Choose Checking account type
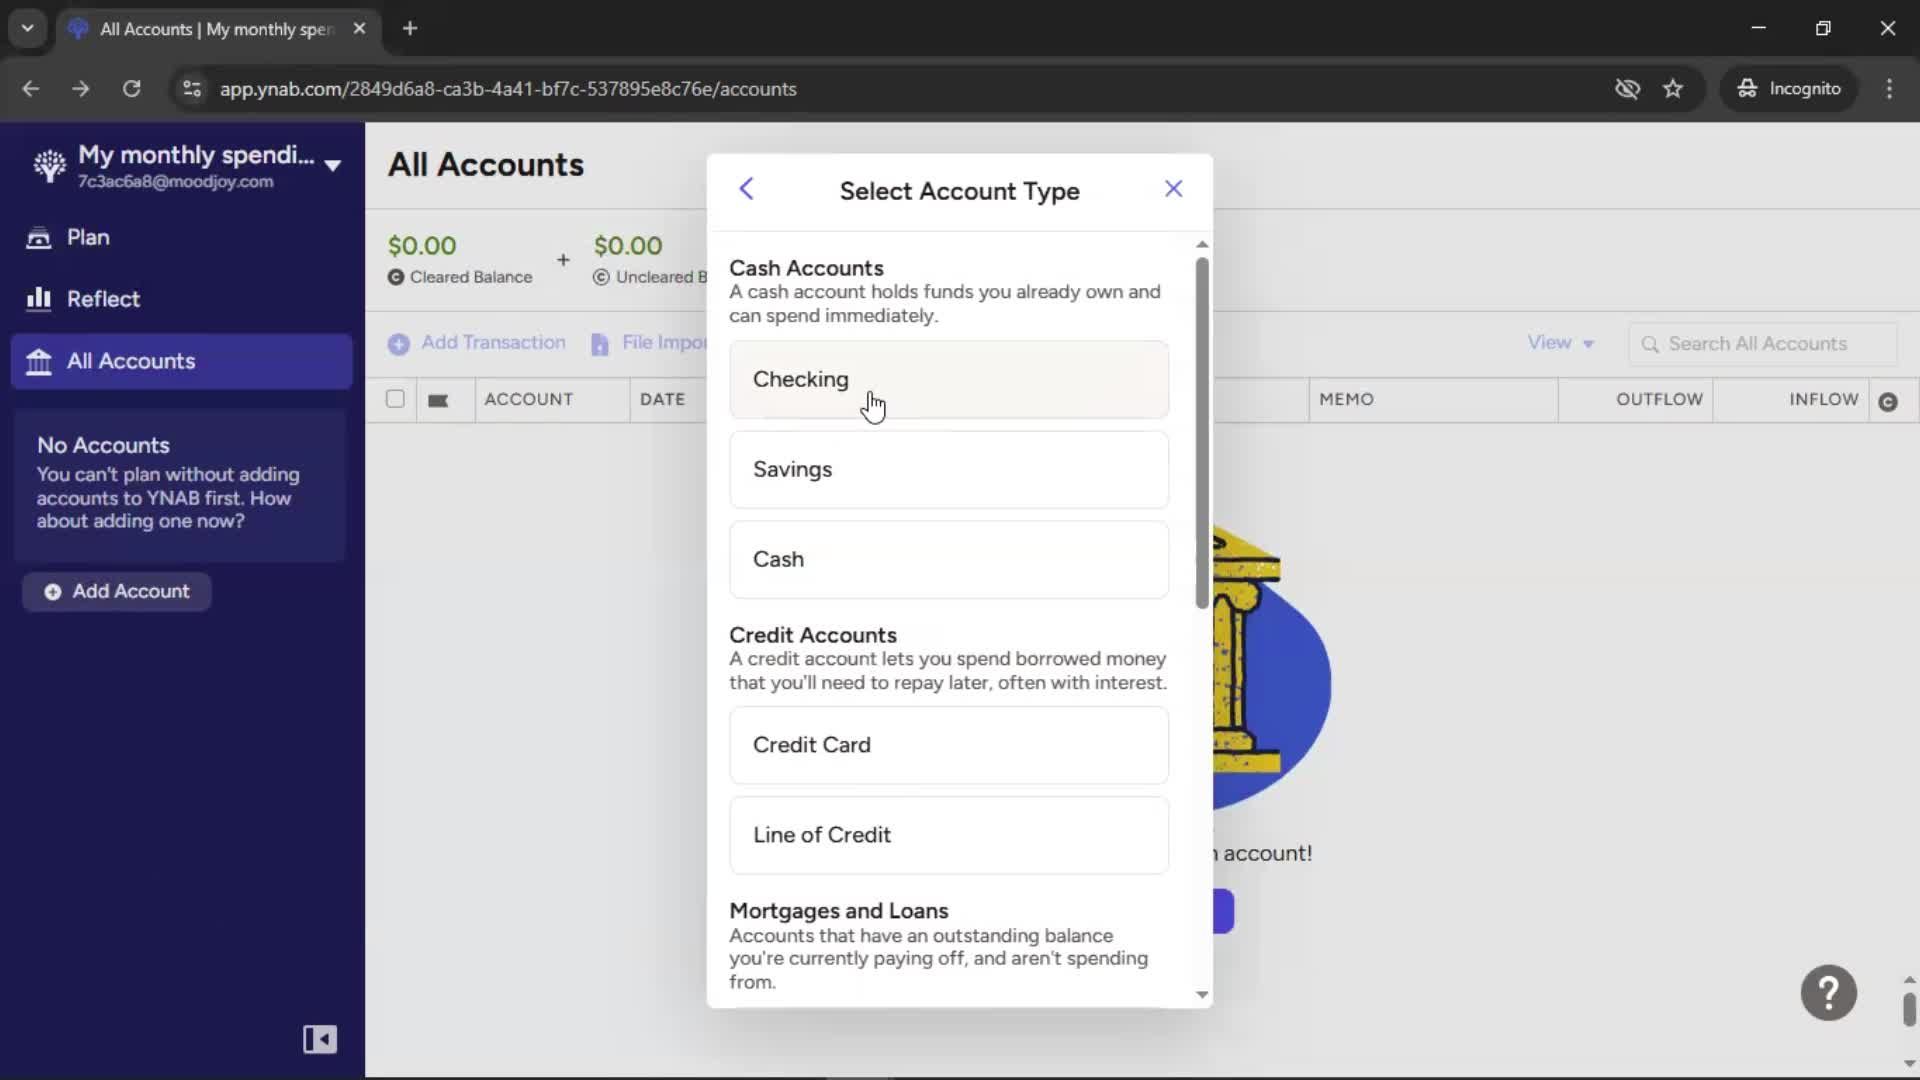The height and width of the screenshot is (1080, 1920). pyautogui.click(x=948, y=379)
